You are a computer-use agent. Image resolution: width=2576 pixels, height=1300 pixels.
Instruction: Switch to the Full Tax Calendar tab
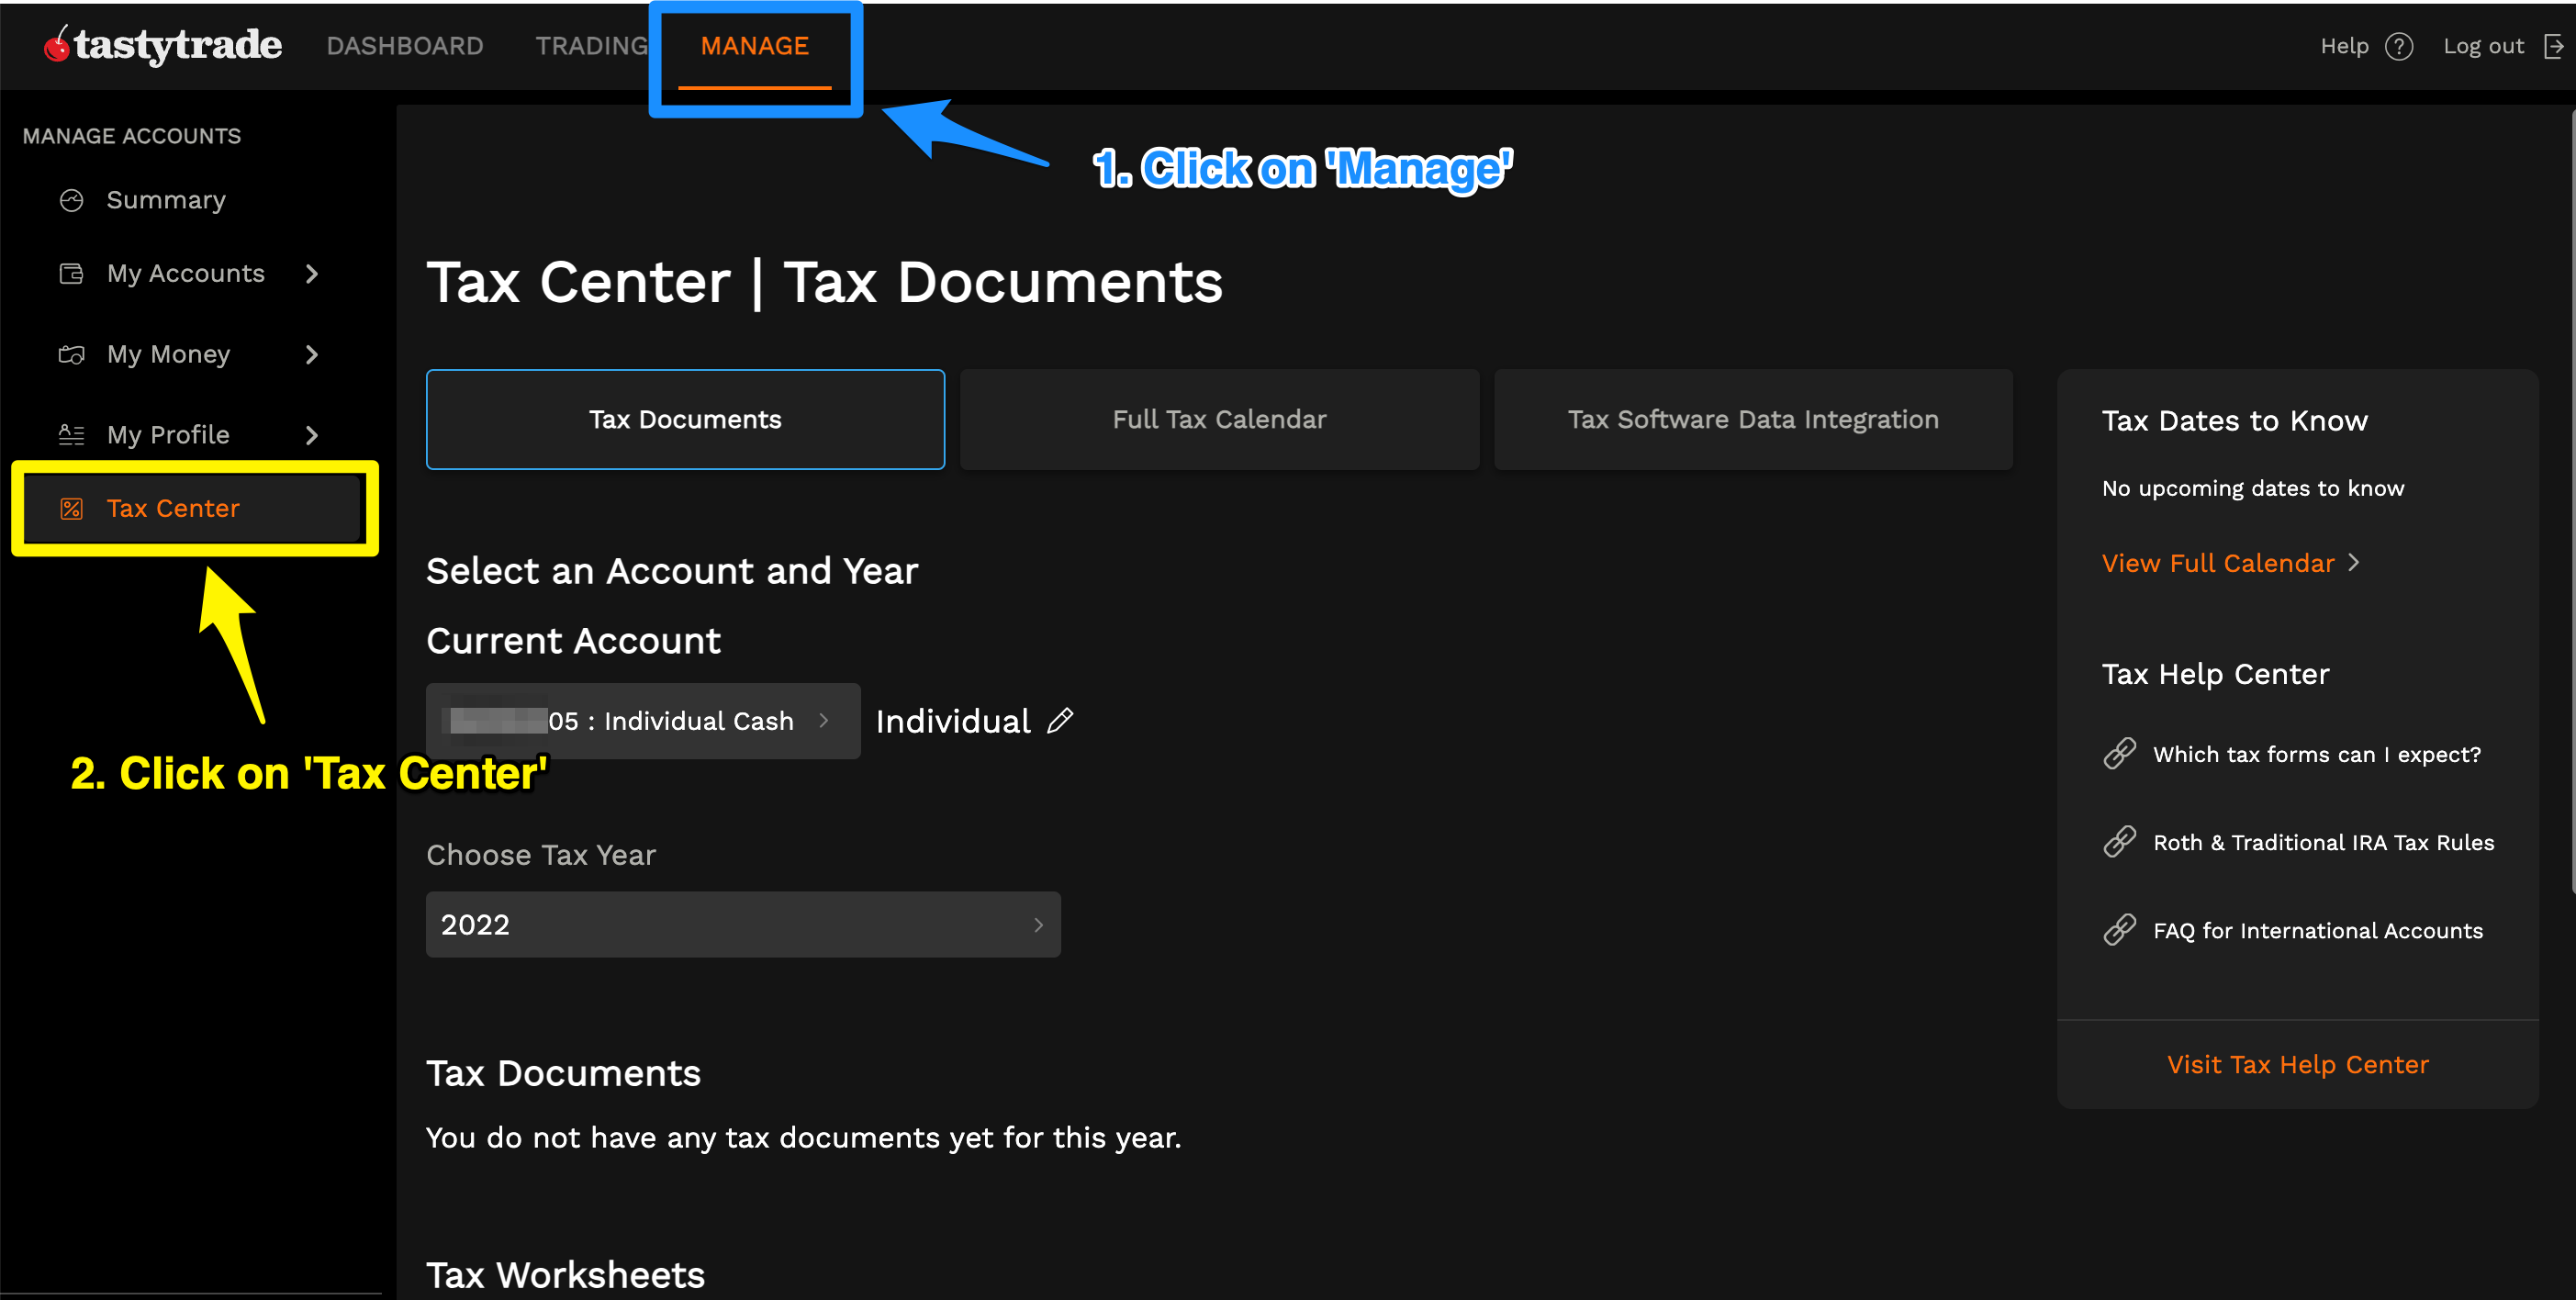click(x=1219, y=419)
